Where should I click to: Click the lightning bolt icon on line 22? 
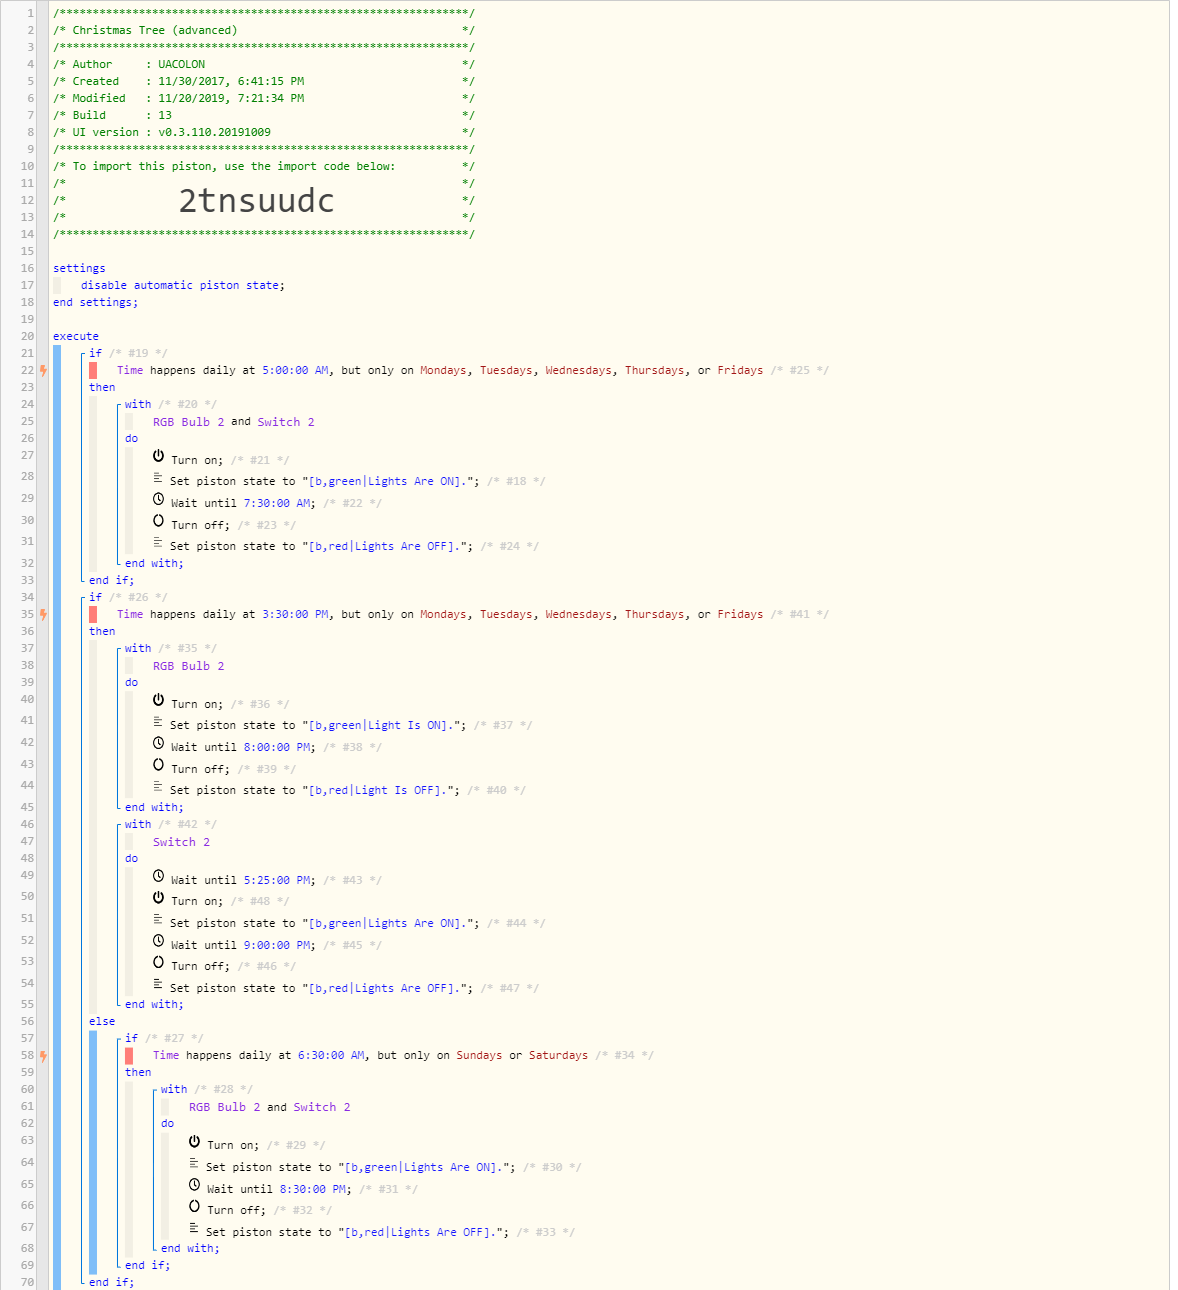[x=43, y=370]
